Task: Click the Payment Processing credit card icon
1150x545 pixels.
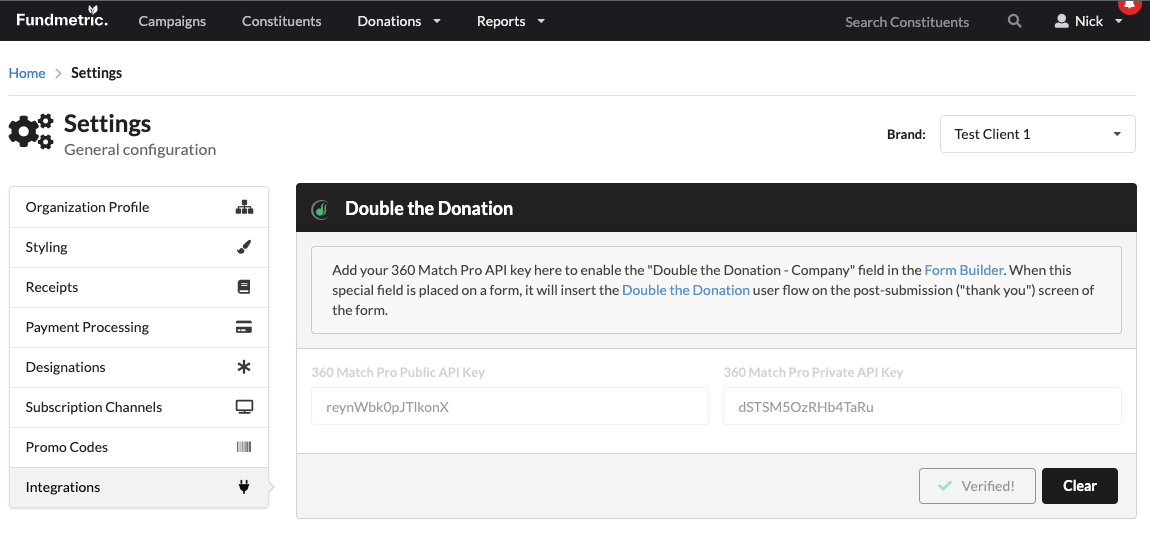Action: (x=244, y=327)
